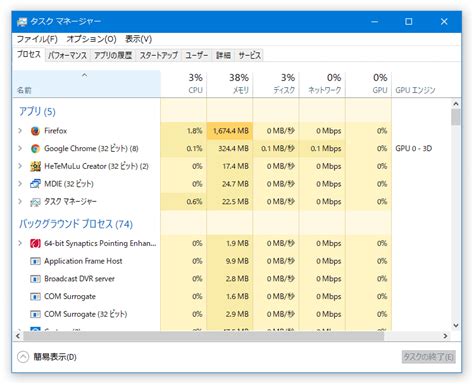This screenshot has width=474, height=385.
Task: Click the horizontal scrollbar right arrow
Action: [x=445, y=336]
